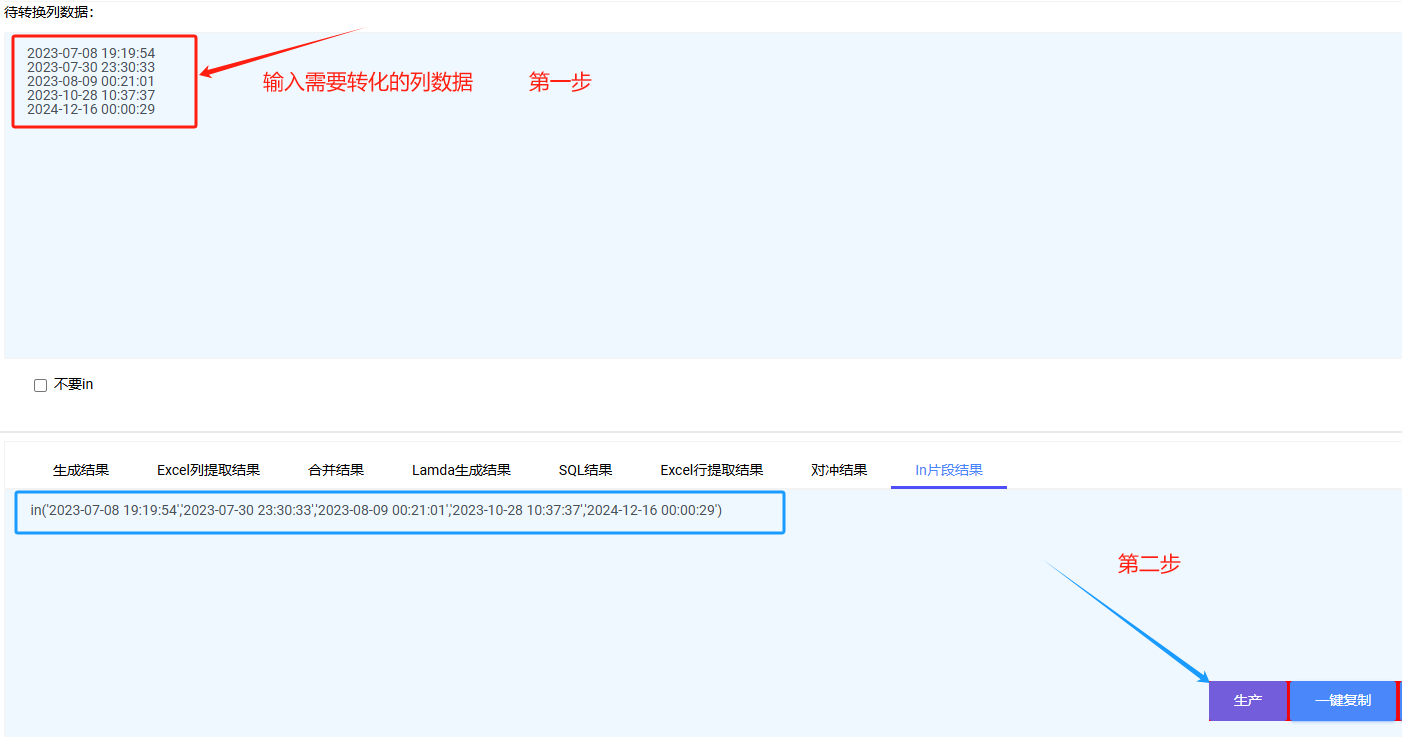Select the 合并结果 tab
The image size is (1402, 737).
[336, 470]
